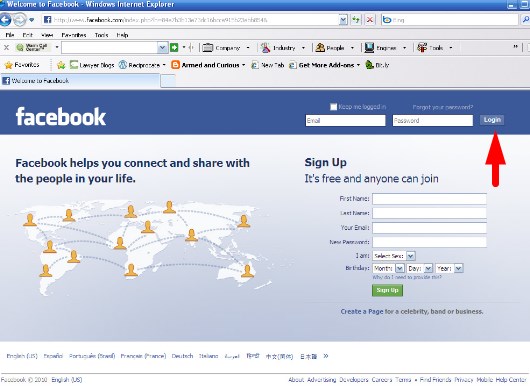
Task: Click Why do I need to provide this
Action: click(407, 277)
